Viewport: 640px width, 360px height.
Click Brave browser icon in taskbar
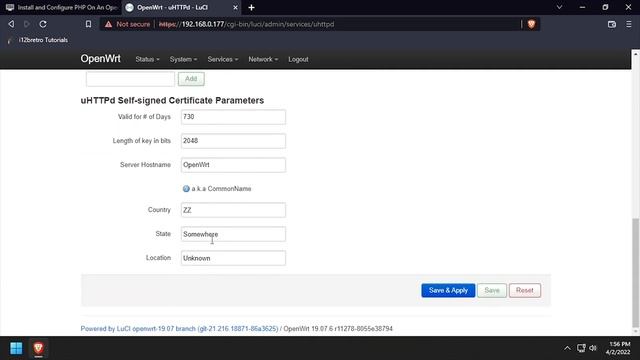point(38,348)
